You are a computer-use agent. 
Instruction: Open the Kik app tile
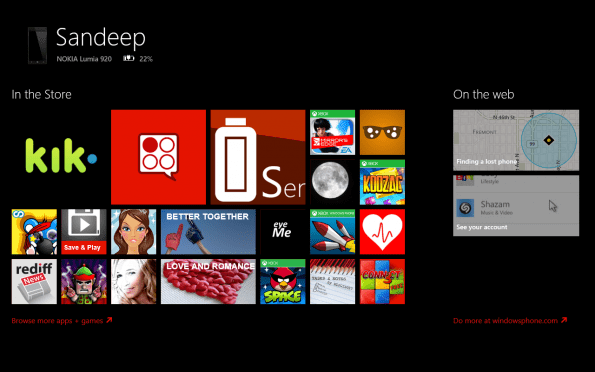click(x=59, y=157)
